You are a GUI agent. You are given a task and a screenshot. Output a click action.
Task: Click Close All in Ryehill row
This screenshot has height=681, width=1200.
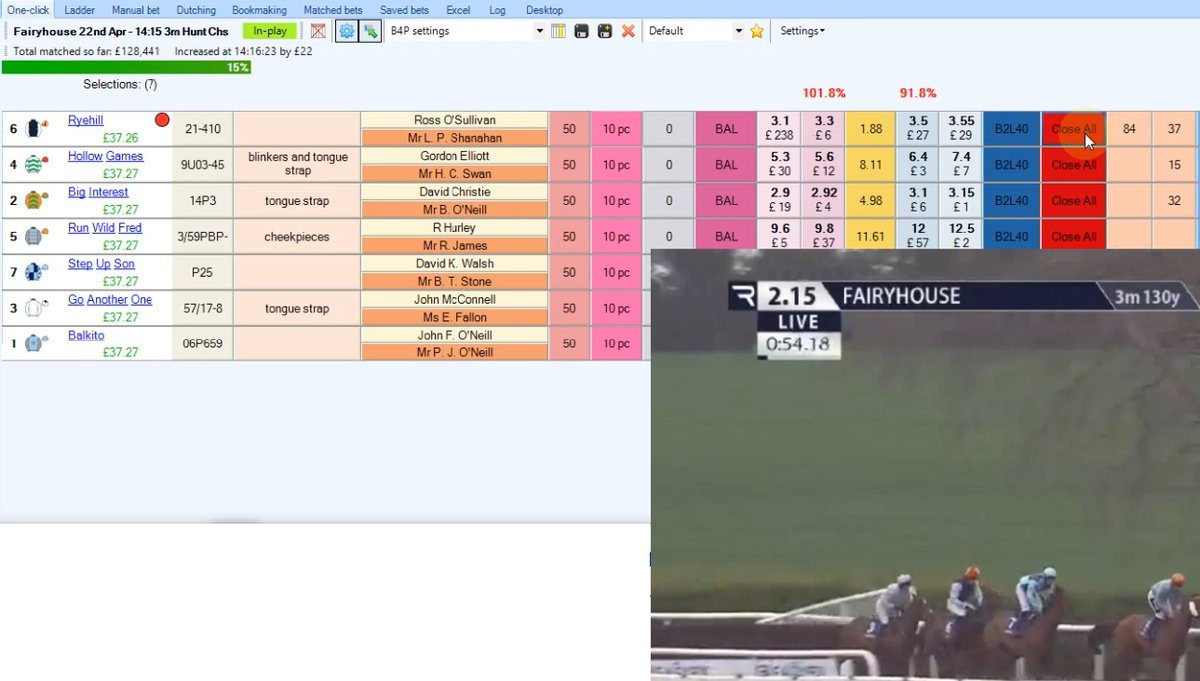[1073, 129]
